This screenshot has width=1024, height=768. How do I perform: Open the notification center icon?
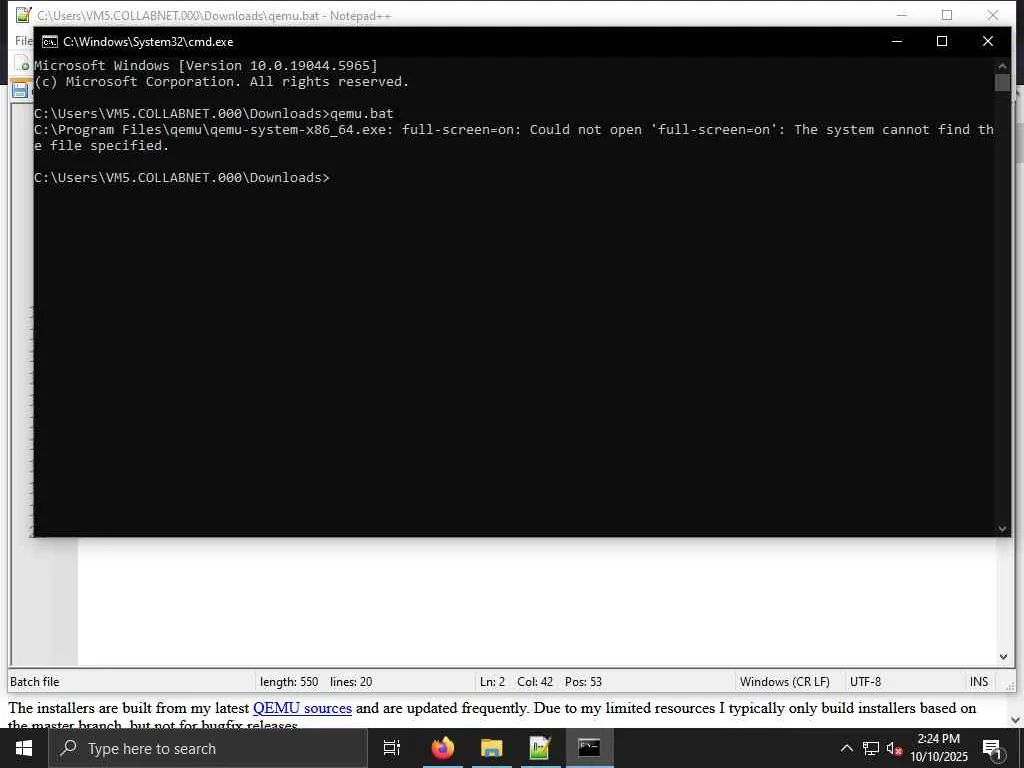tap(992, 748)
